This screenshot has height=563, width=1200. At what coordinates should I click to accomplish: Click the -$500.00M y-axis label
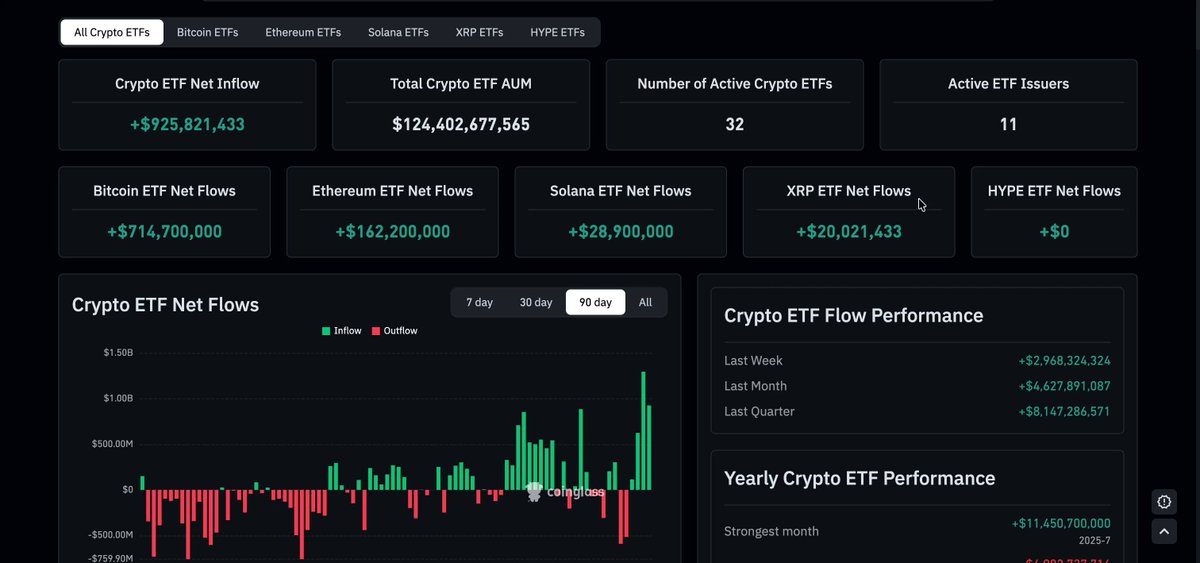click(x=111, y=535)
